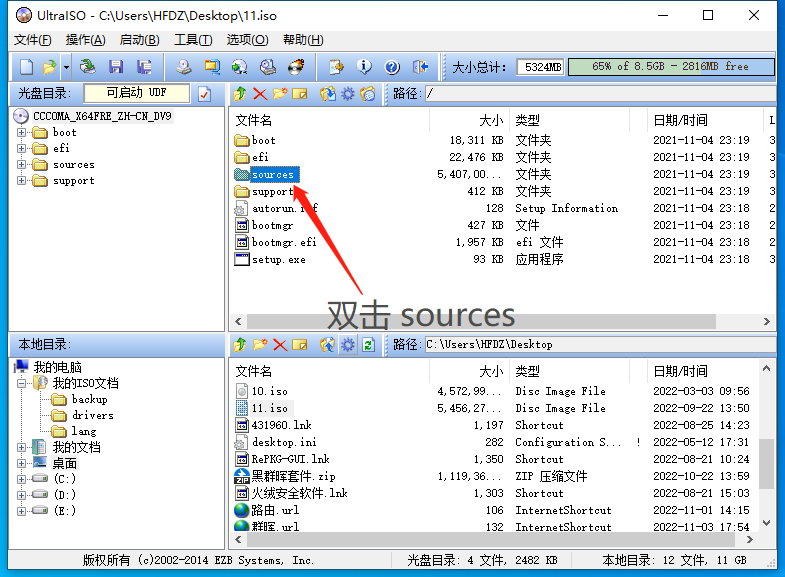The height and width of the screenshot is (577, 785).
Task: Click the Save As multiple-floppies icon
Action: (x=144, y=67)
